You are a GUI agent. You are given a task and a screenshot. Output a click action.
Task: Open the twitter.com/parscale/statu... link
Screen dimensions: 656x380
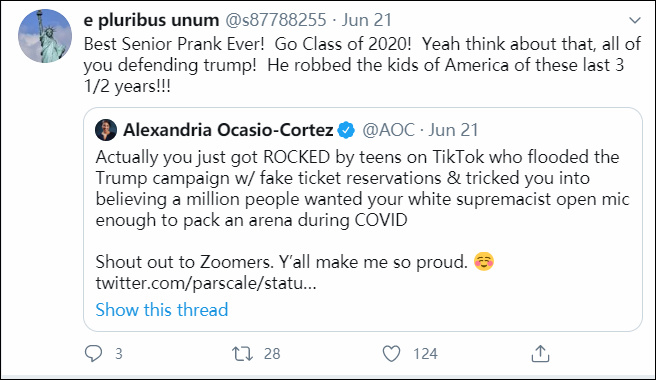pos(206,283)
